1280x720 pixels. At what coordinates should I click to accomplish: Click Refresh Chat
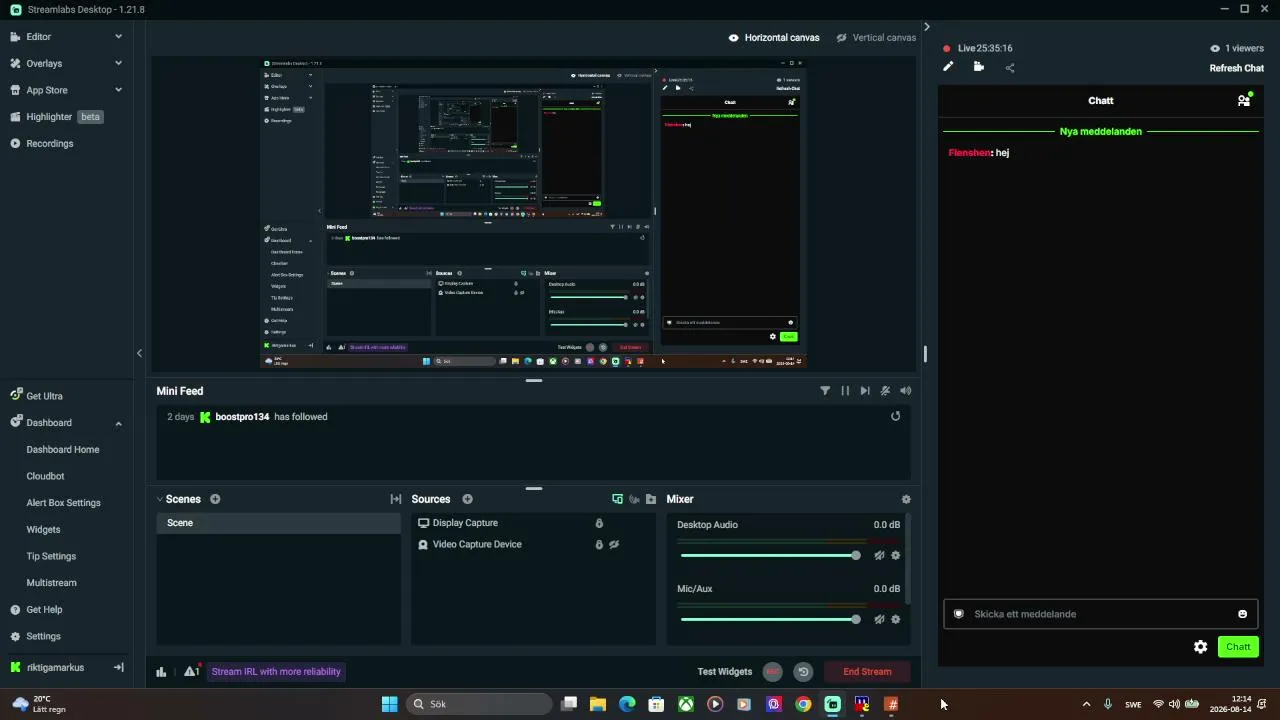coord(1237,68)
